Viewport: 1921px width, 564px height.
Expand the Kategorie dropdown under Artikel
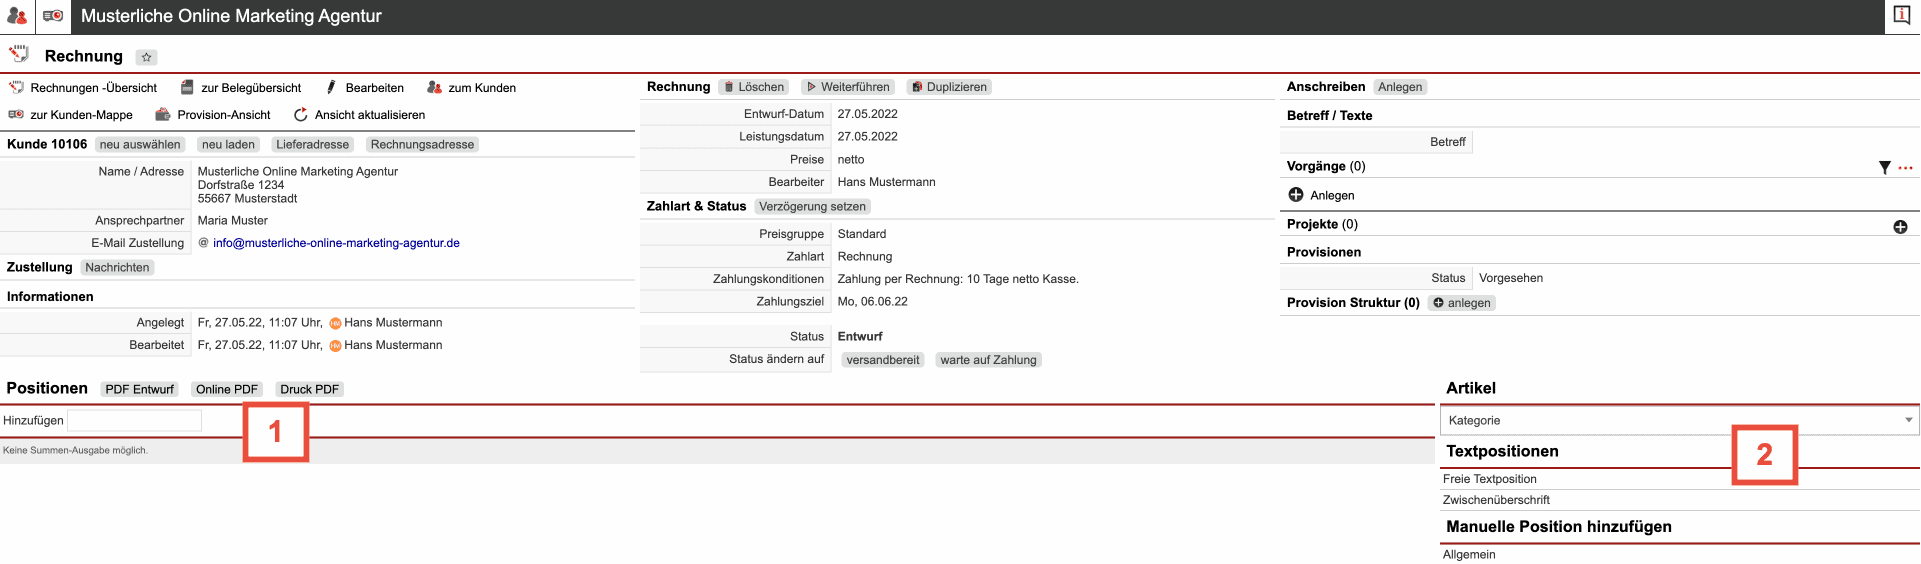coord(1679,420)
